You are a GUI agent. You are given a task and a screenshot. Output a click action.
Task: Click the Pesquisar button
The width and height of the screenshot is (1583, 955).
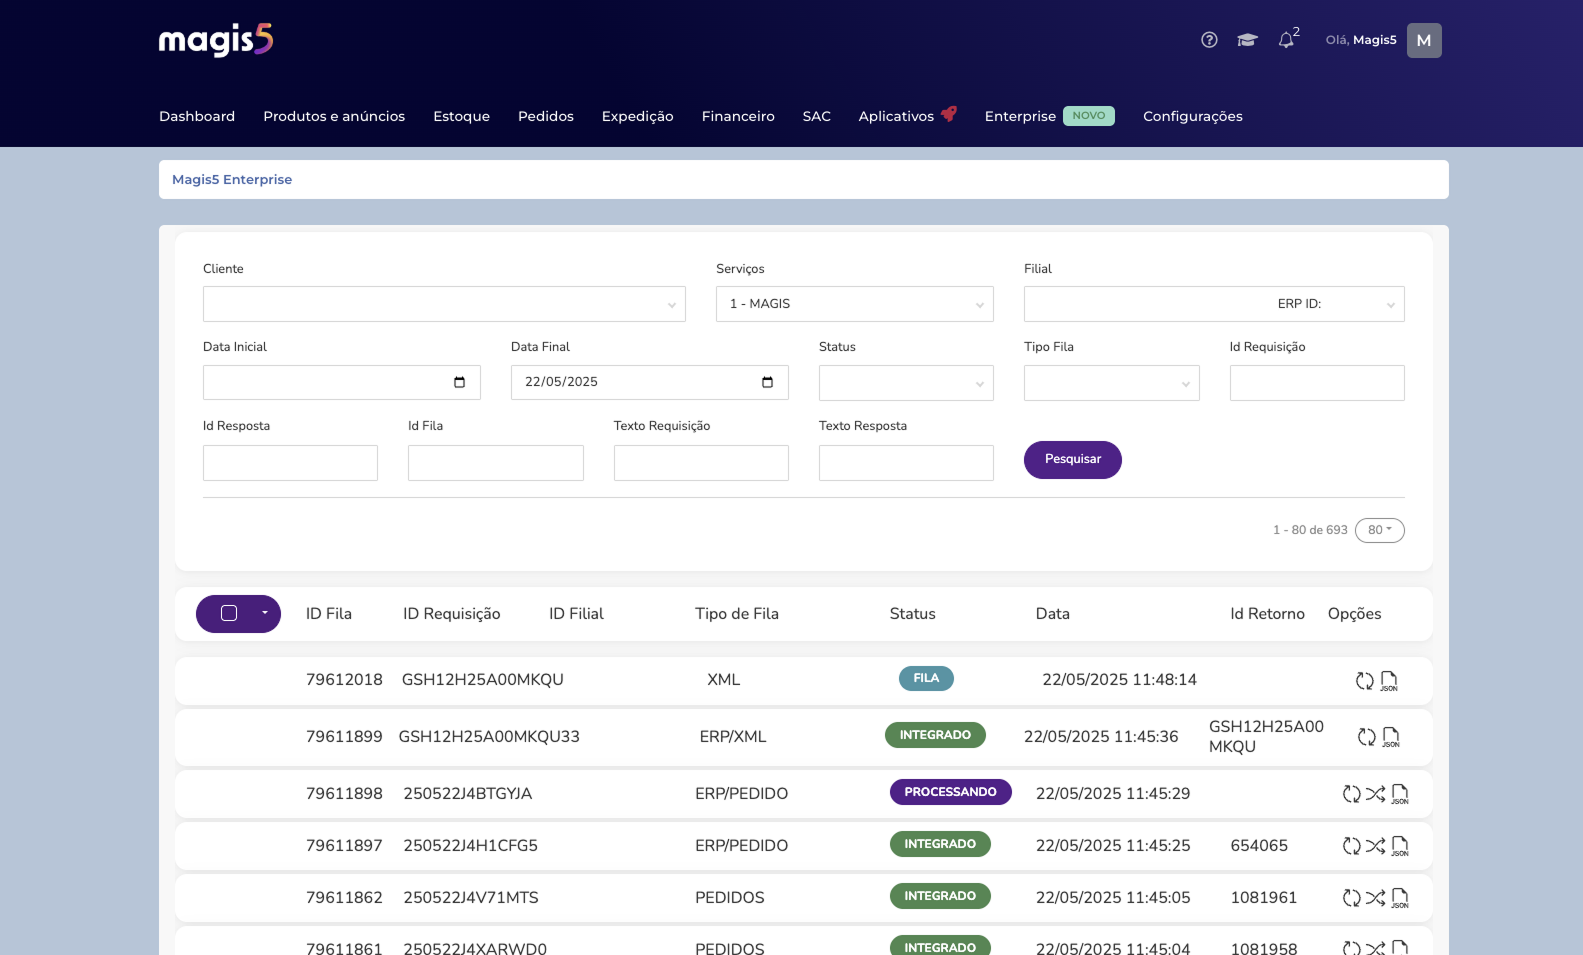(1073, 460)
